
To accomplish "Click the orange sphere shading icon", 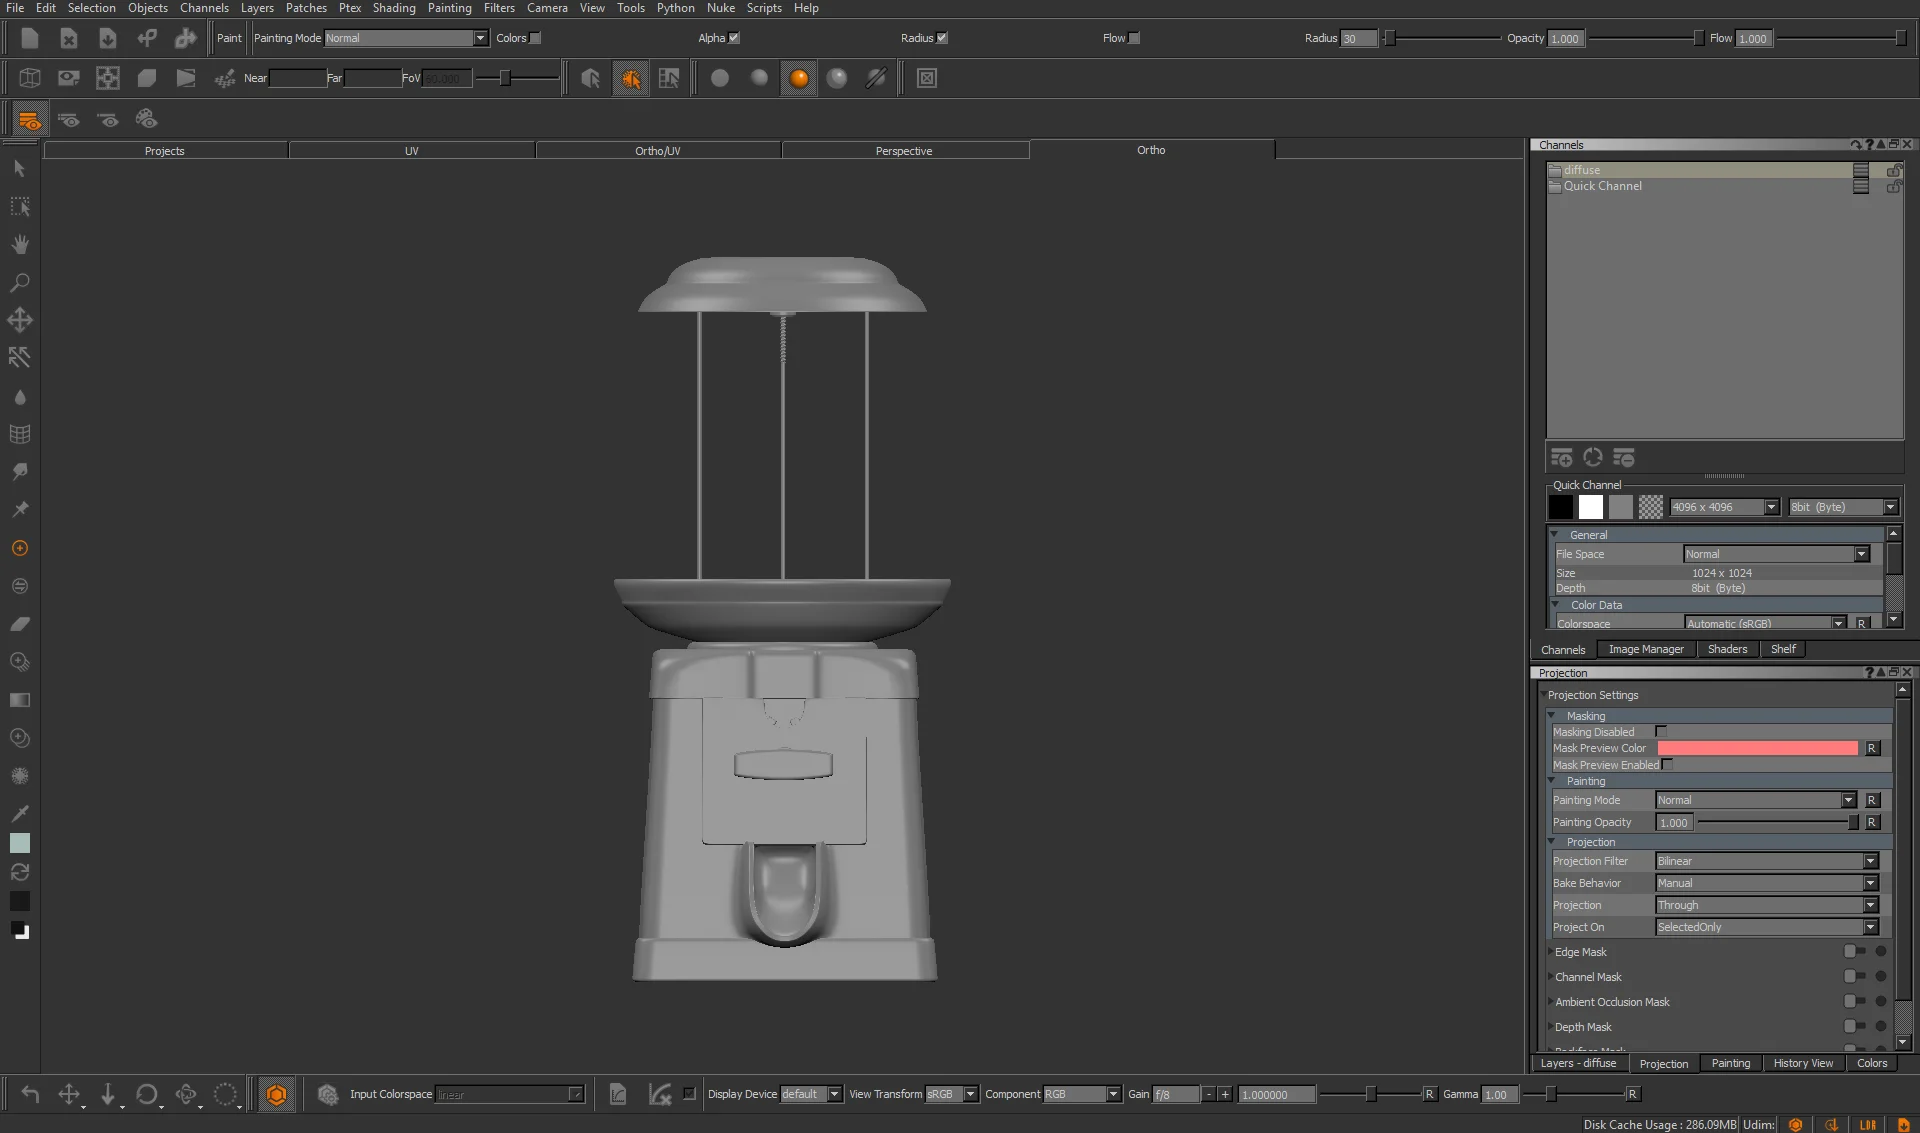I will click(x=798, y=78).
